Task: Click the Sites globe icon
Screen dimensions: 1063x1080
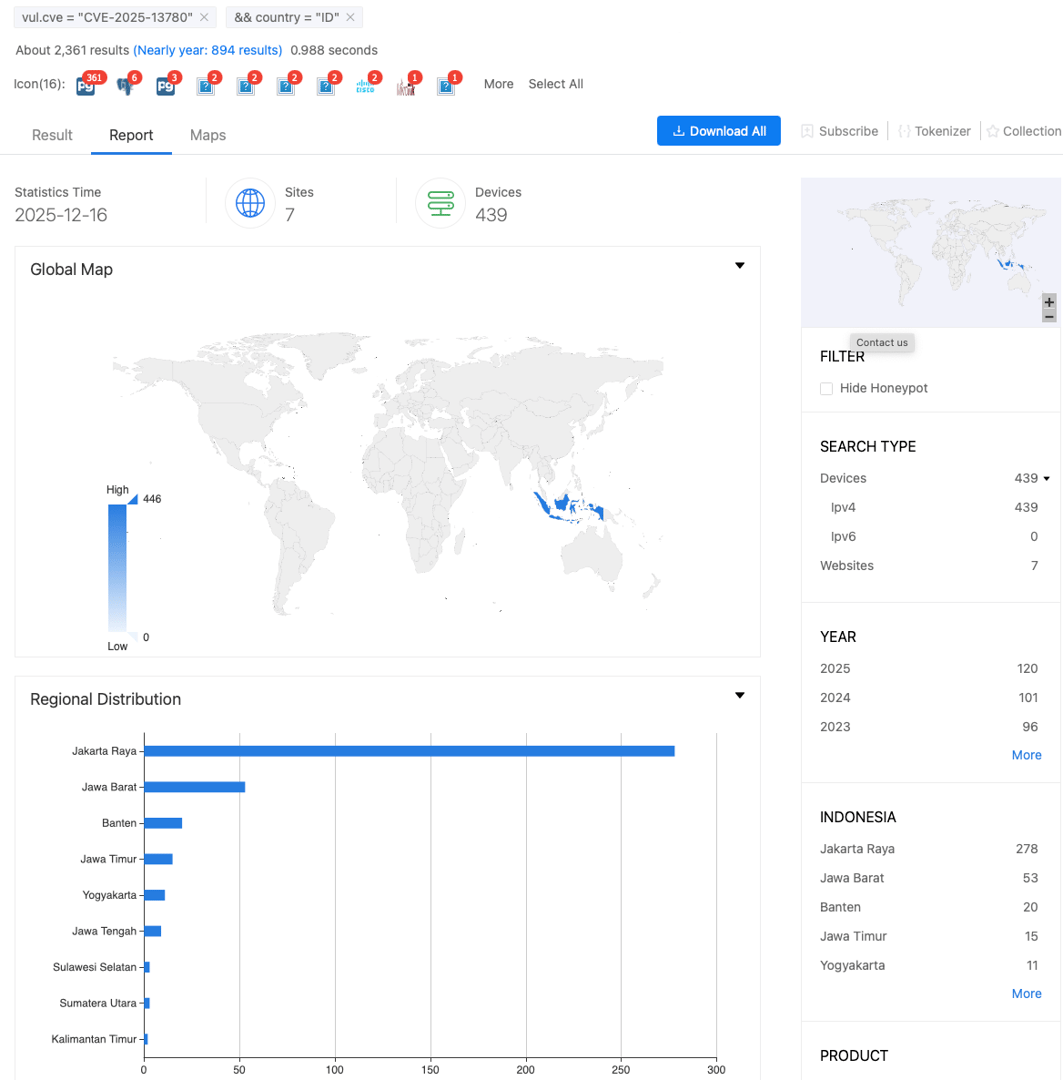Action: [x=250, y=203]
